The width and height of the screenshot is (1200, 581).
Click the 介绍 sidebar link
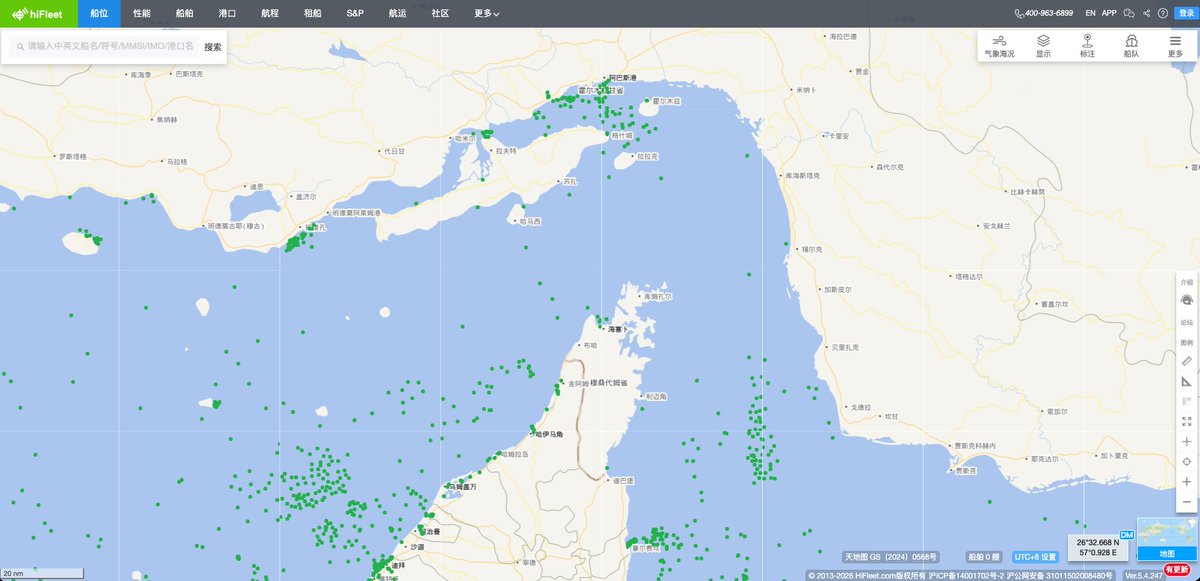pyautogui.click(x=1187, y=282)
